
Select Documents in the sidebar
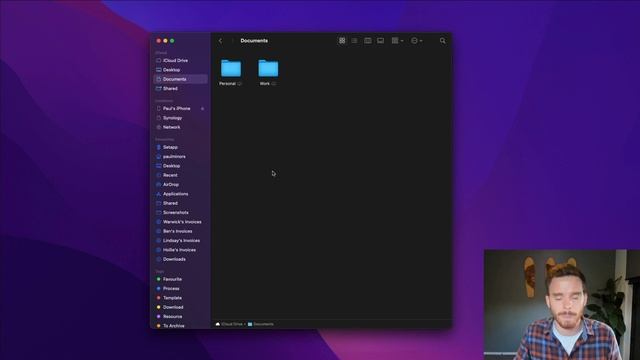pyautogui.click(x=180, y=79)
